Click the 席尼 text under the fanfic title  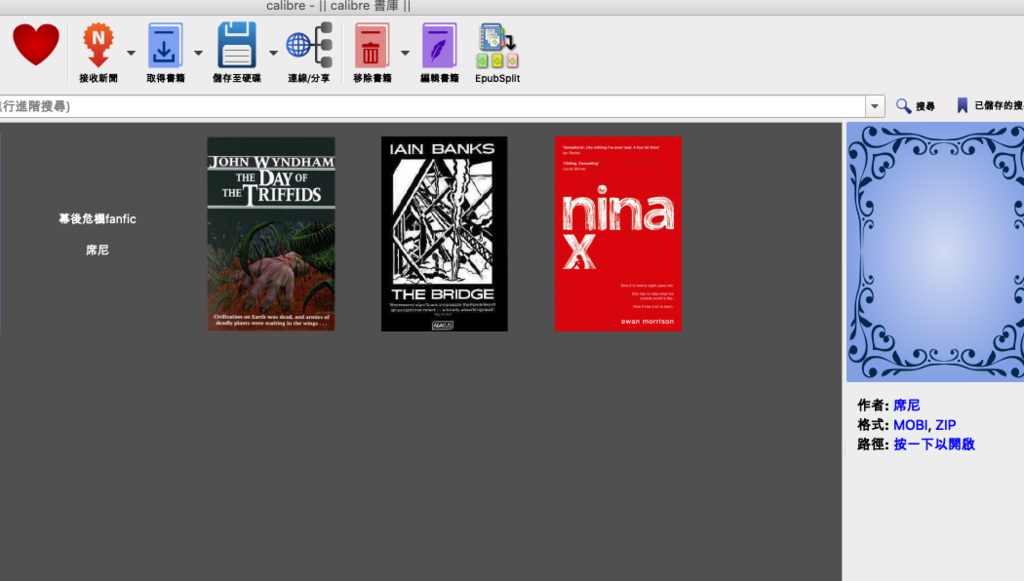97,250
